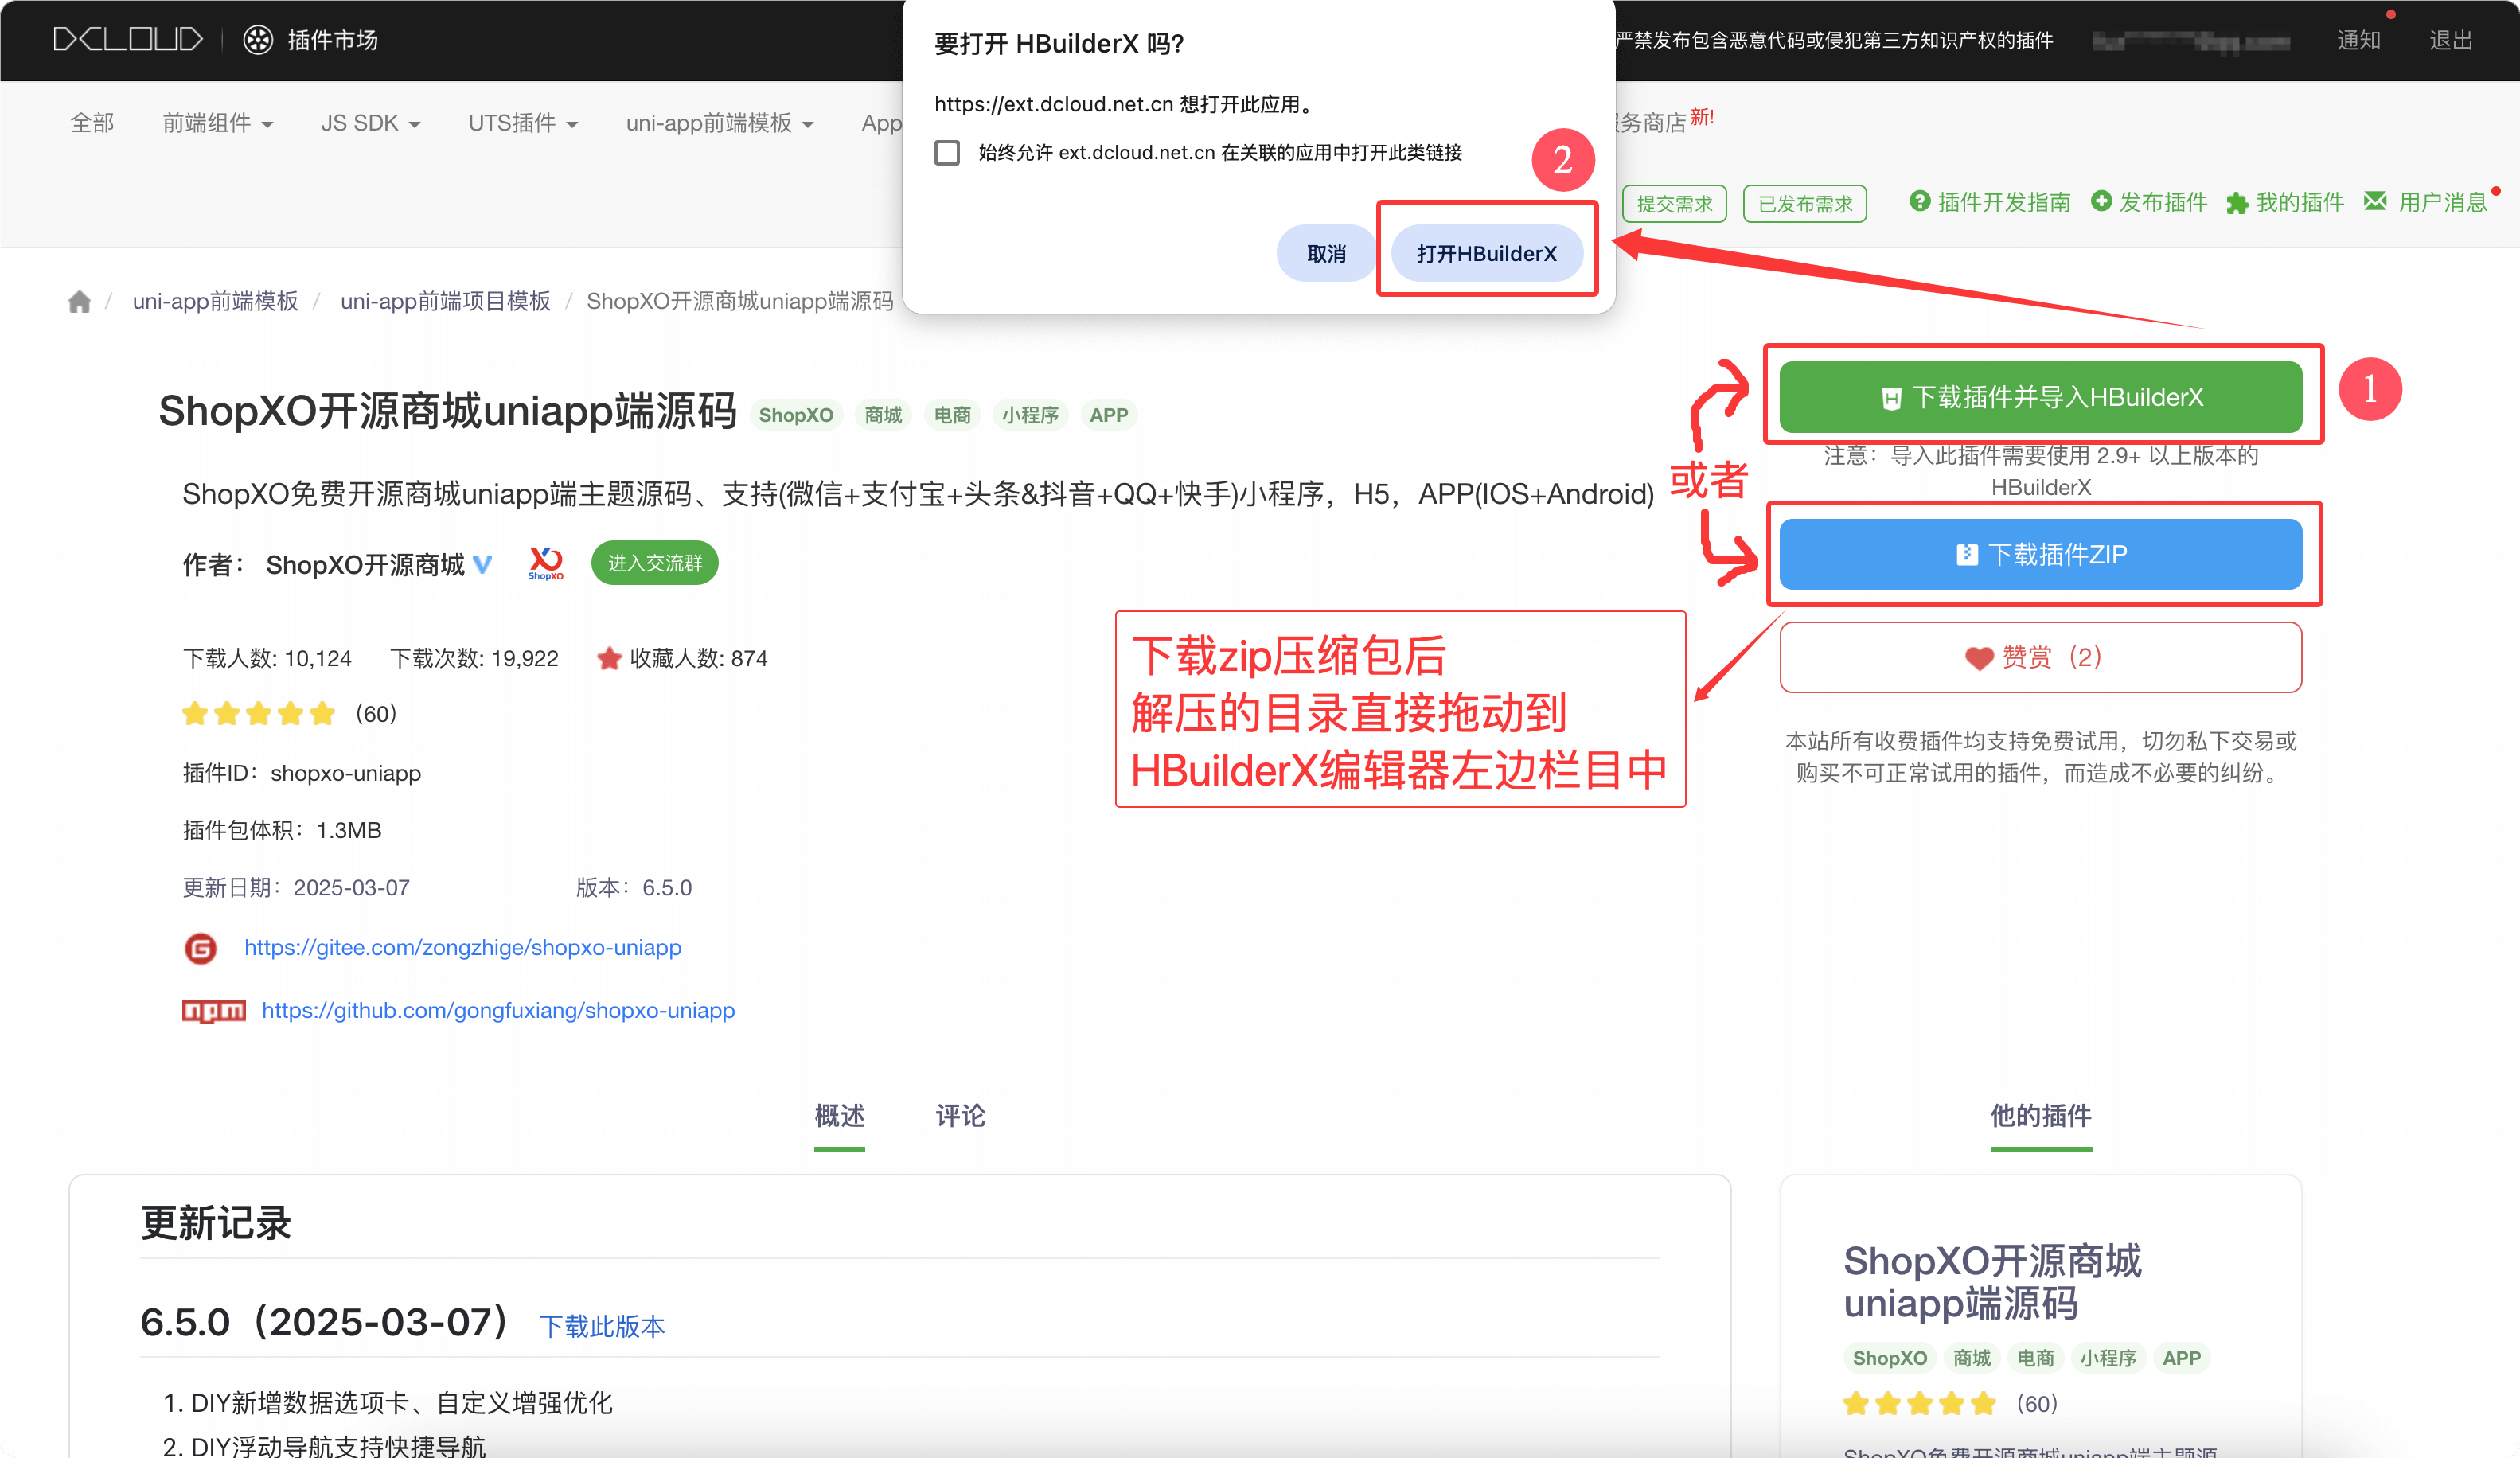Expand the uni-app前端模板 dropdown
2520x1458 pixels.
pyautogui.click(x=720, y=123)
